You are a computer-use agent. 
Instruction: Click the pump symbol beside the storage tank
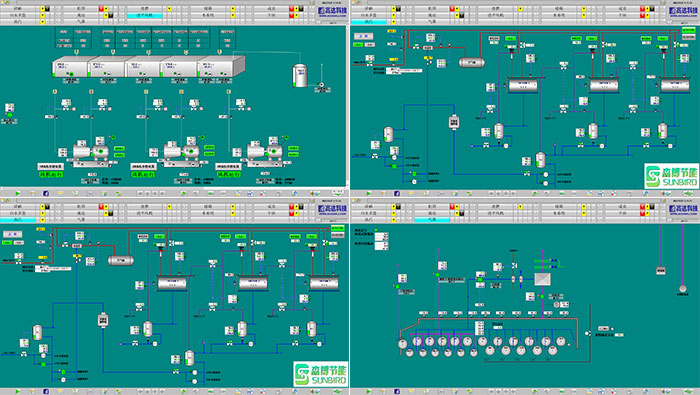pyautogui.click(x=321, y=84)
